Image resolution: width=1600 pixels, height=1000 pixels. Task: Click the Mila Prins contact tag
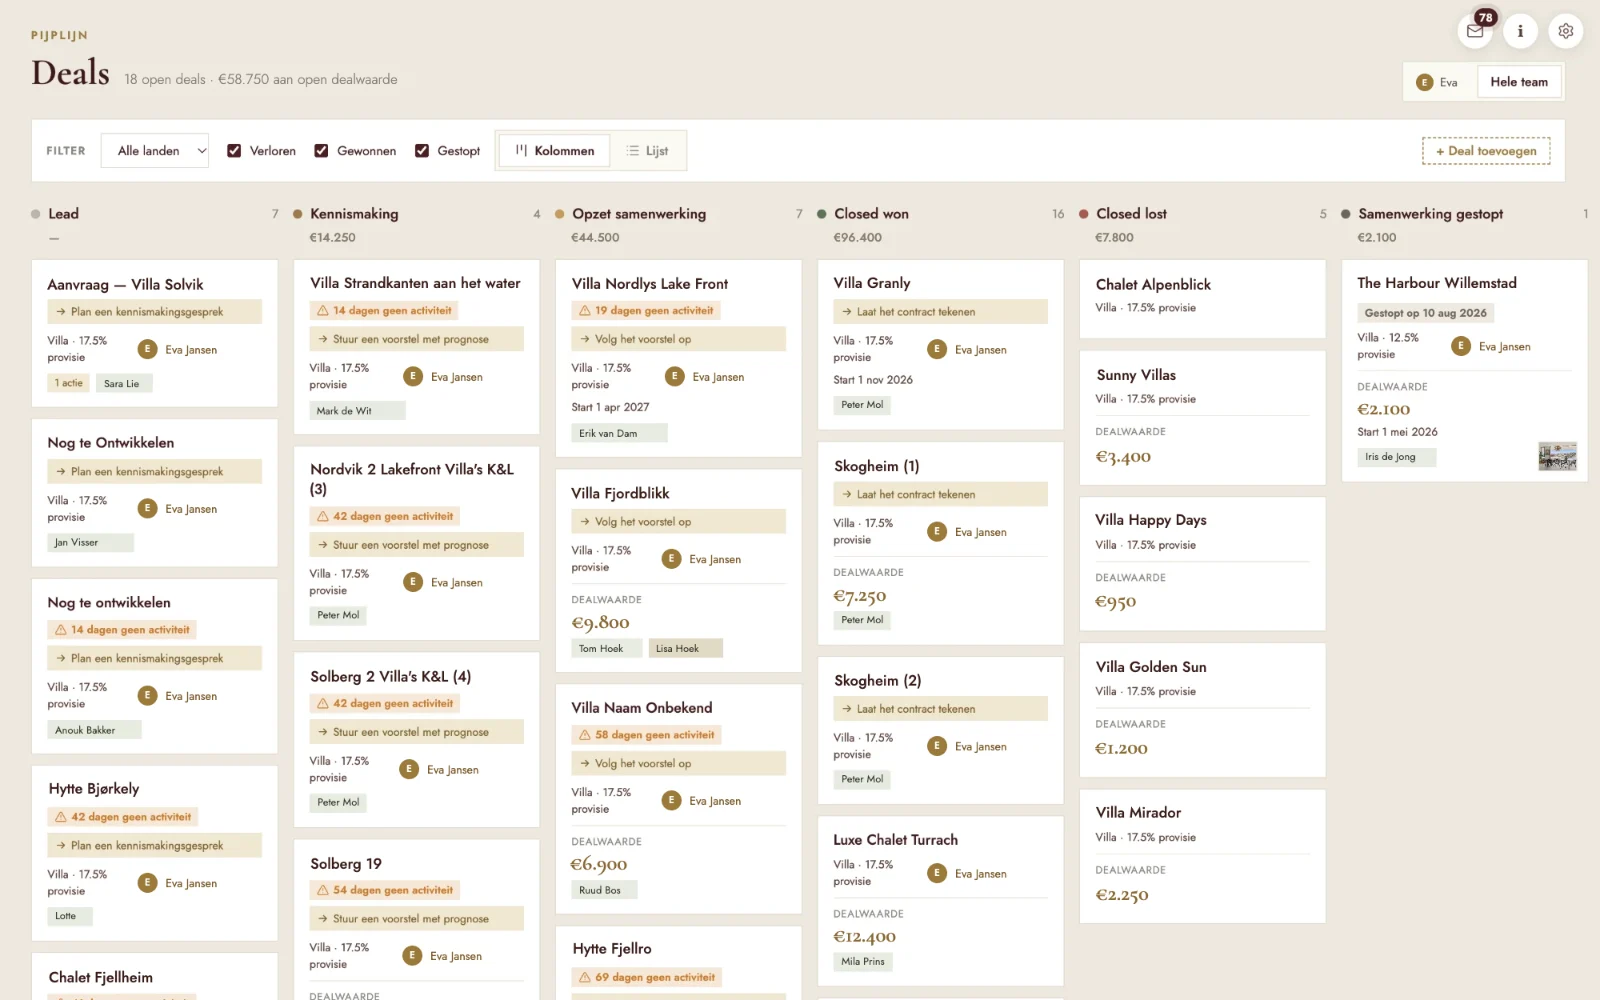point(863,962)
